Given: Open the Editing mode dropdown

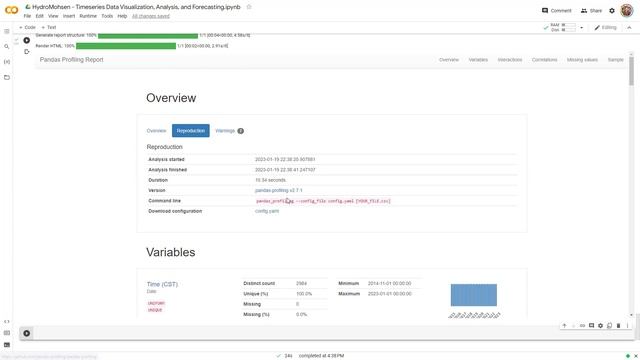Looking at the screenshot, I should tap(605, 27).
